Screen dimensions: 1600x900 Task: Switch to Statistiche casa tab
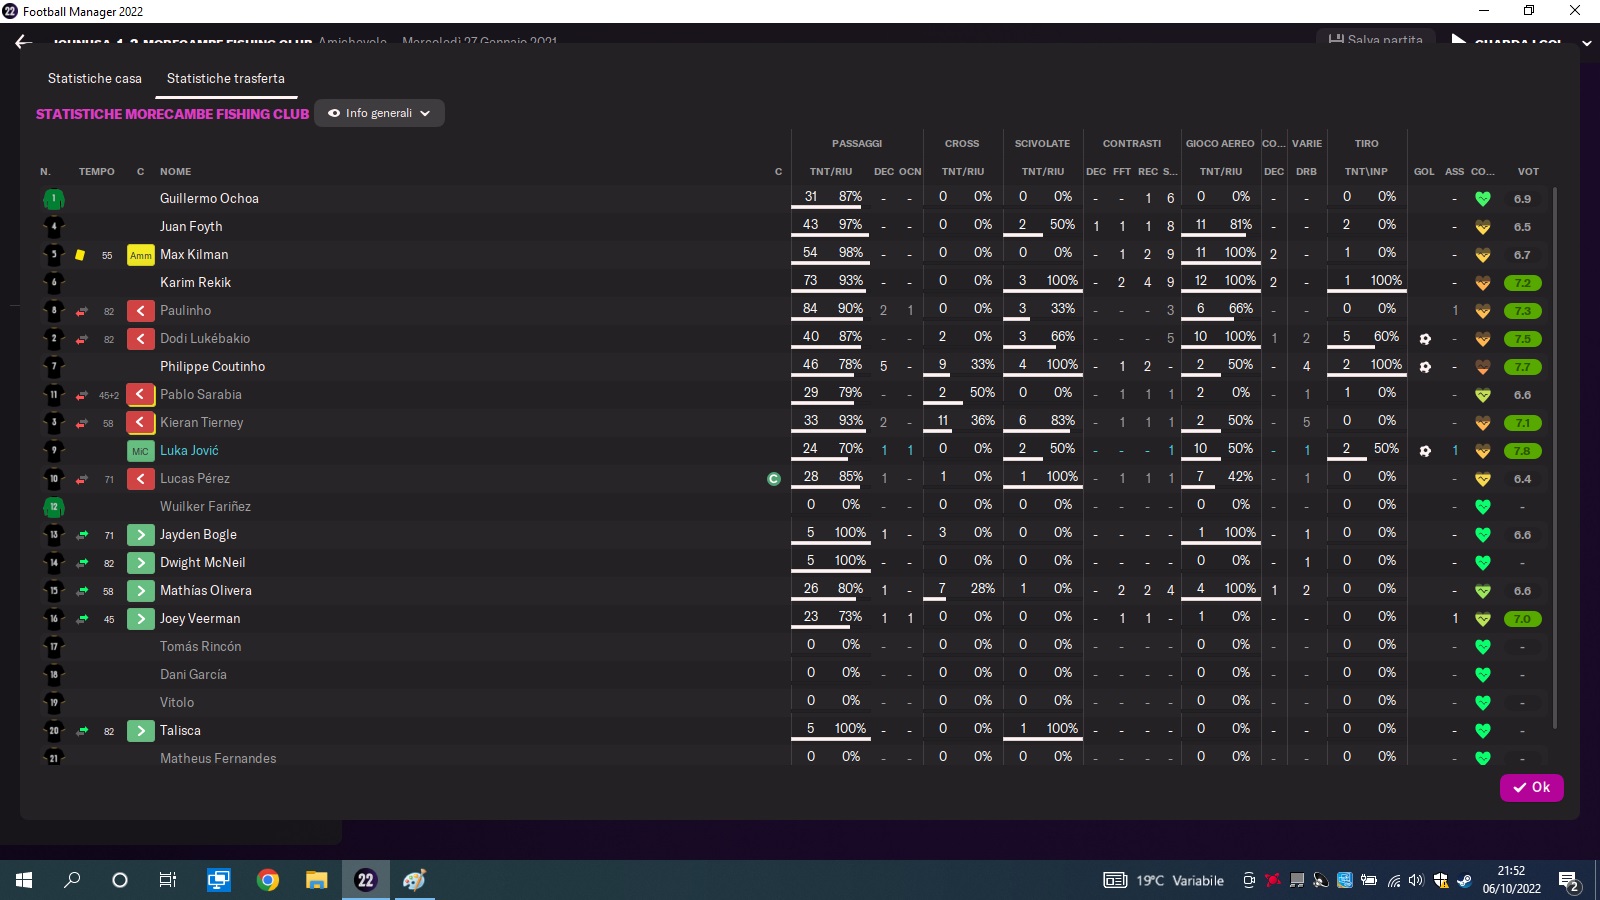point(95,78)
